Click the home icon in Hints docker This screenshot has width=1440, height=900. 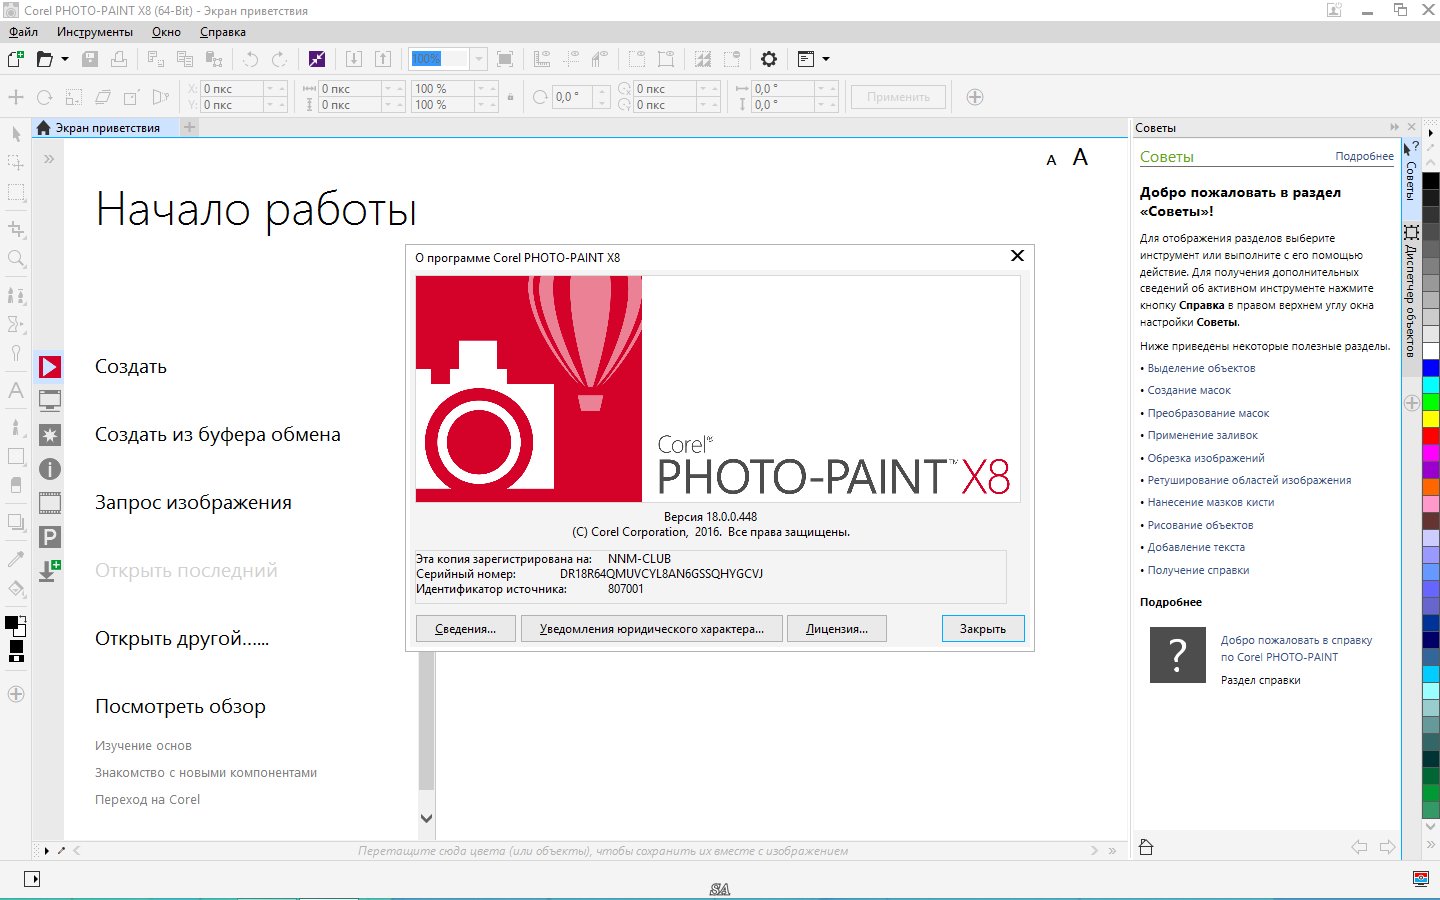coord(1147,847)
